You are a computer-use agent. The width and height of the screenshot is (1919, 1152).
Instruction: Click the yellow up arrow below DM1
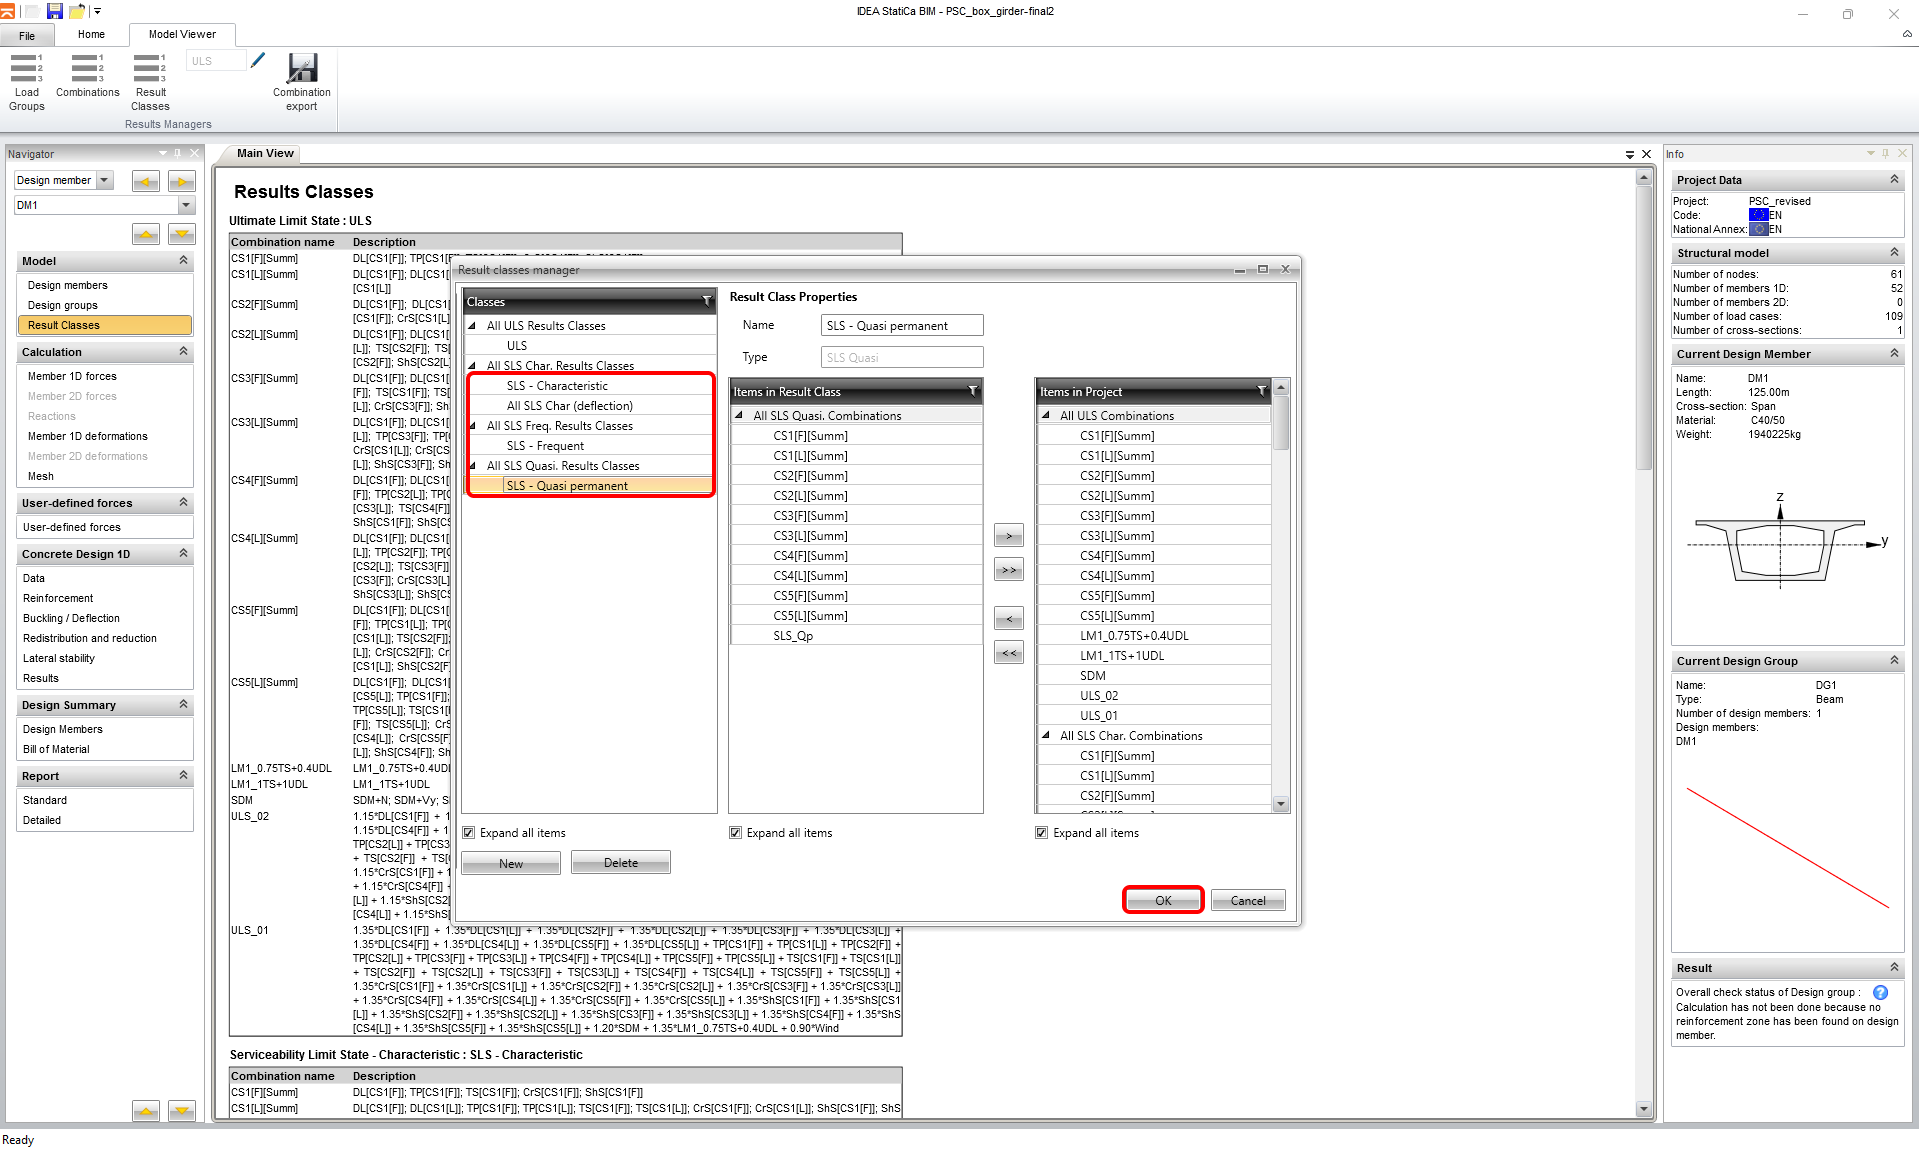click(146, 234)
